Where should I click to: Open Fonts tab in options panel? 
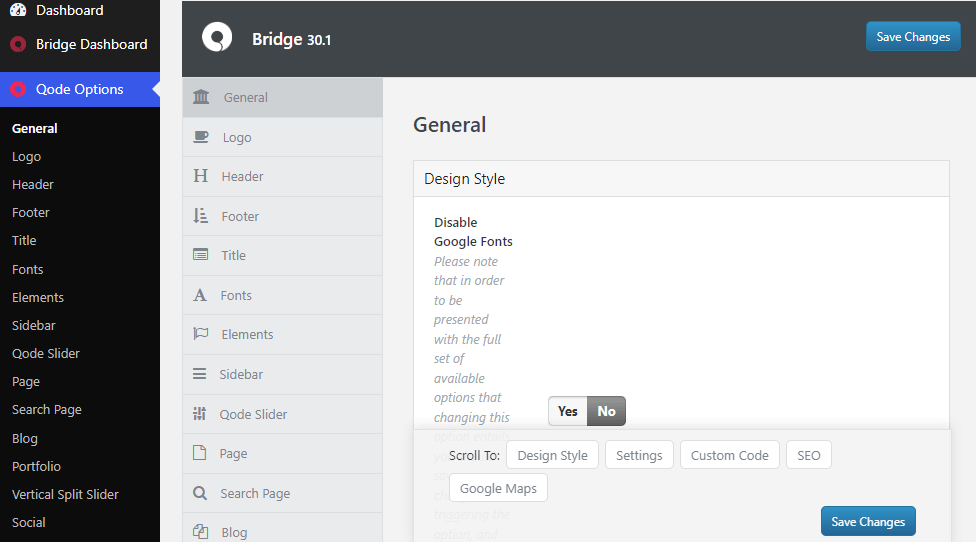click(x=283, y=296)
